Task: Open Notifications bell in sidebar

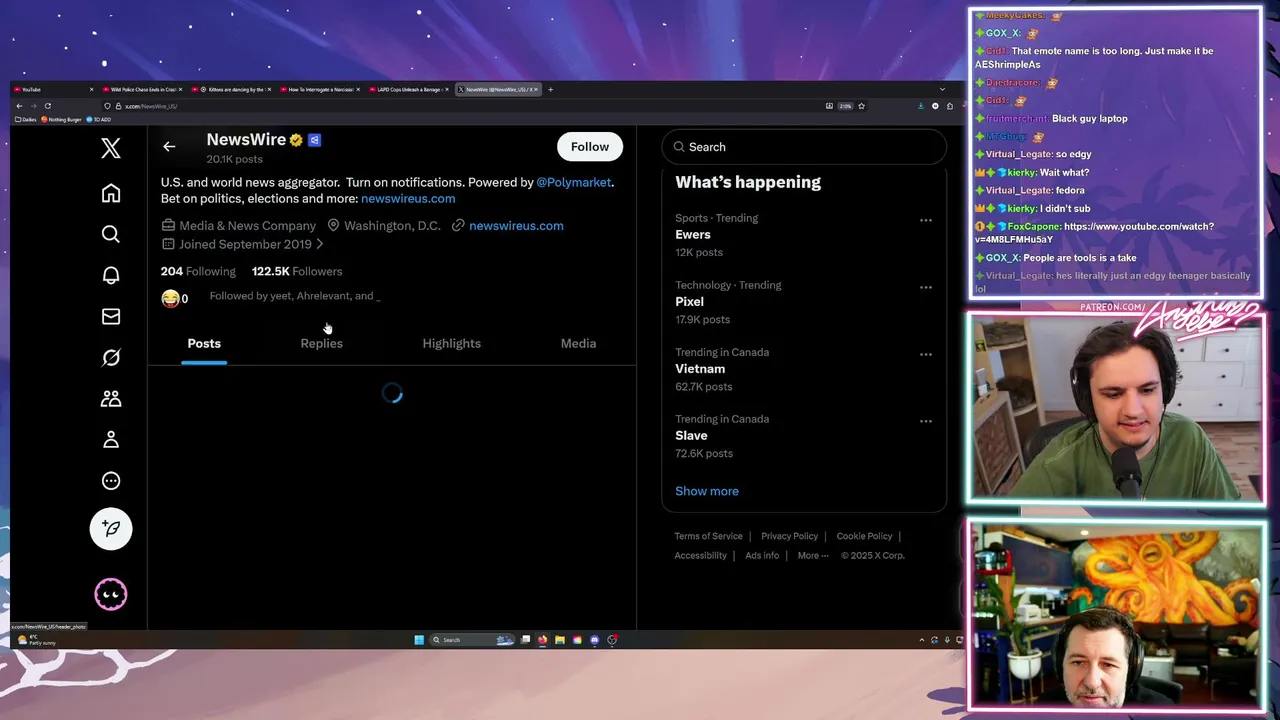Action: coord(111,275)
